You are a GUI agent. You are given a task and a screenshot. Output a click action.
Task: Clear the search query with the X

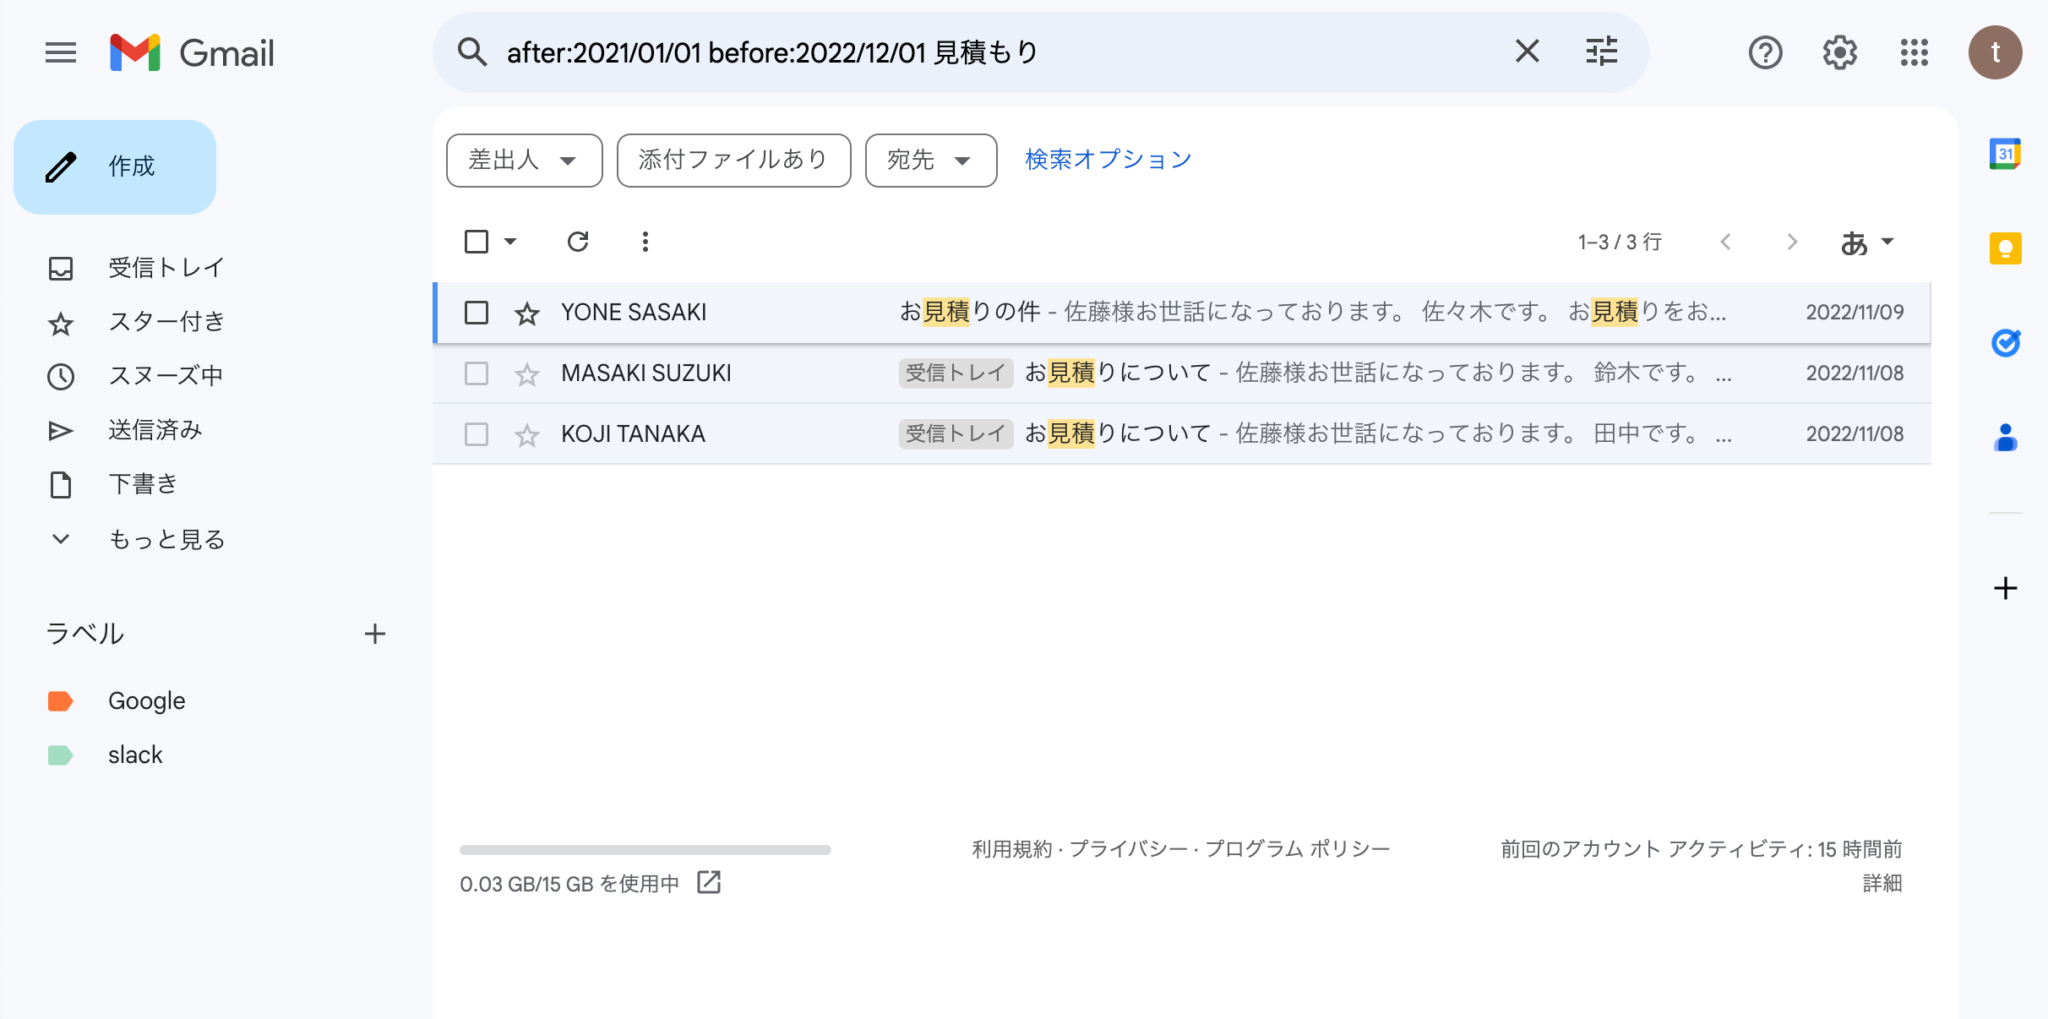pyautogui.click(x=1527, y=51)
